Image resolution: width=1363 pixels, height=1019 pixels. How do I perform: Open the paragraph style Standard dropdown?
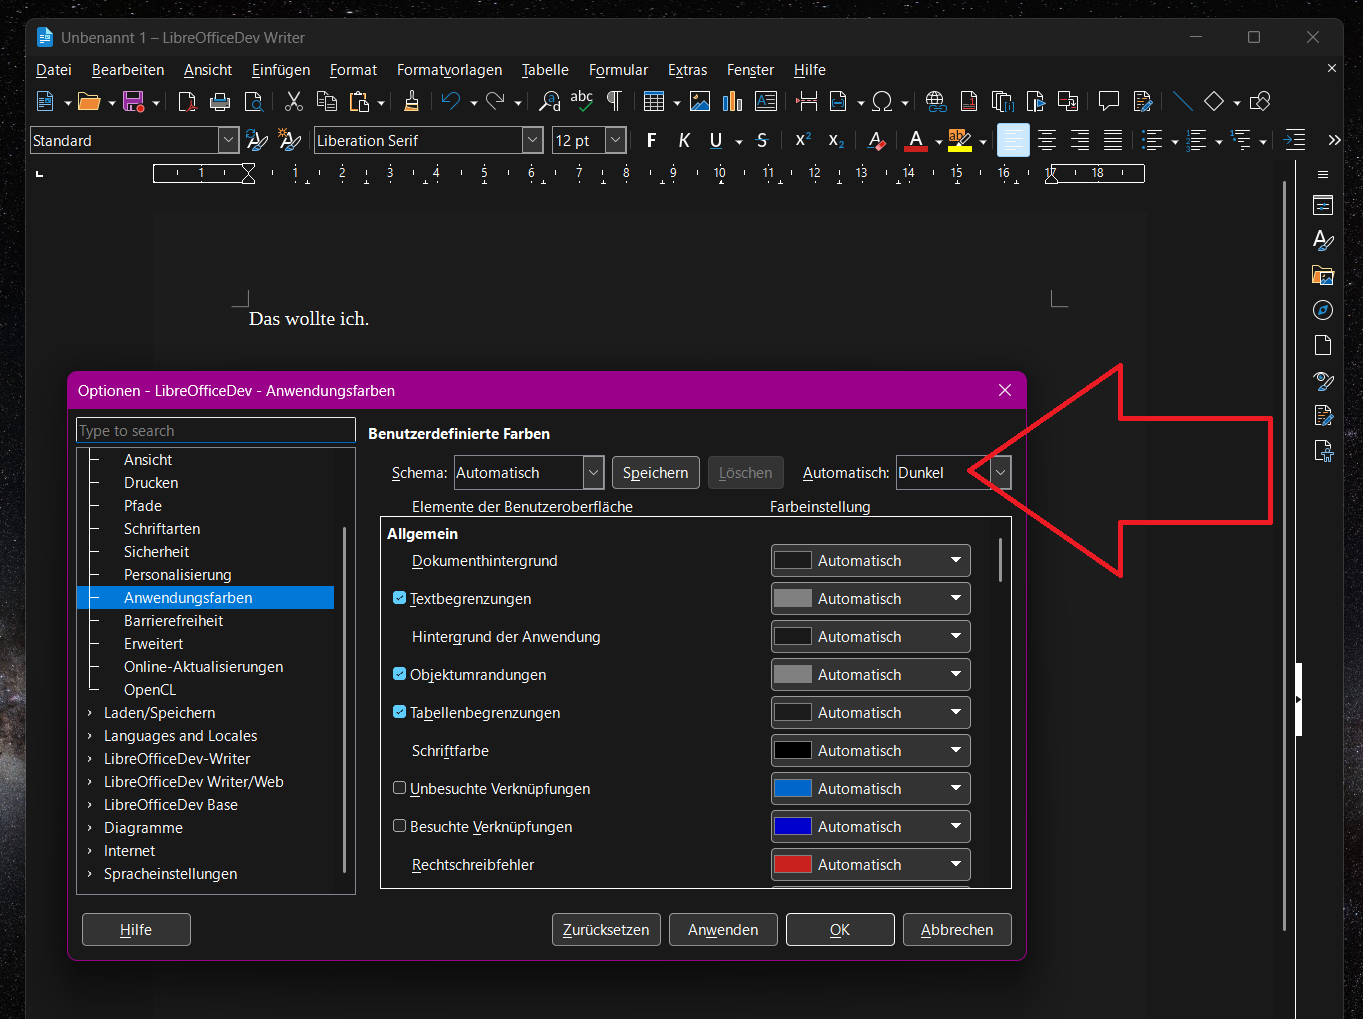(x=228, y=140)
